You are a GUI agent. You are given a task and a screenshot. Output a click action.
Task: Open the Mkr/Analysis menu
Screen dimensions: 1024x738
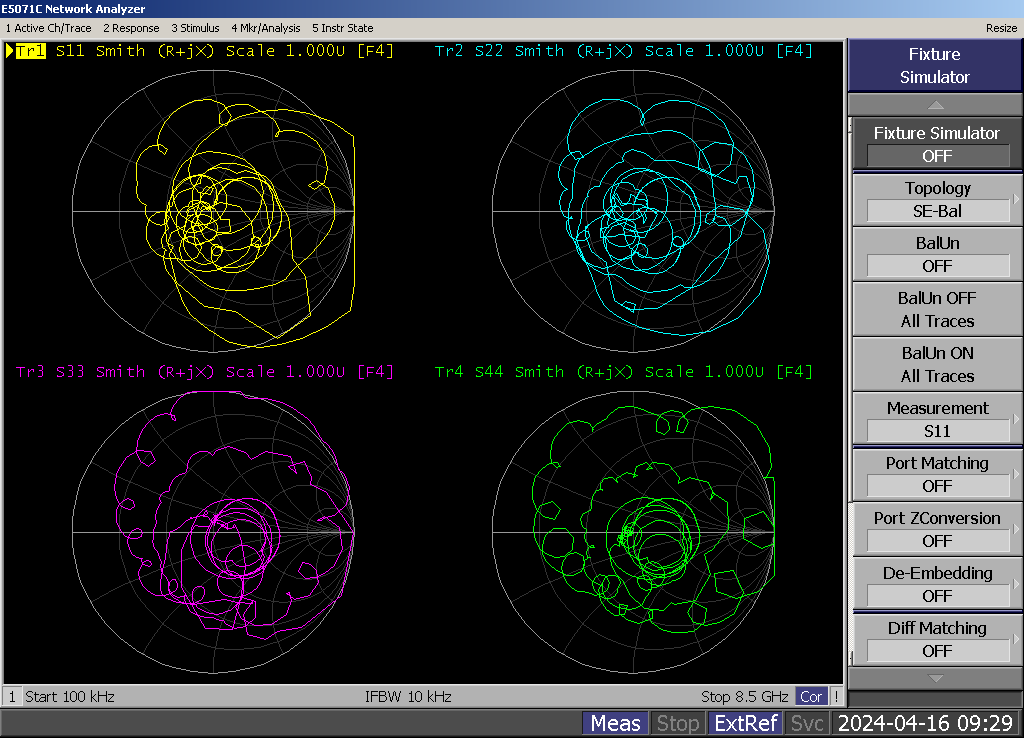[x=266, y=28]
